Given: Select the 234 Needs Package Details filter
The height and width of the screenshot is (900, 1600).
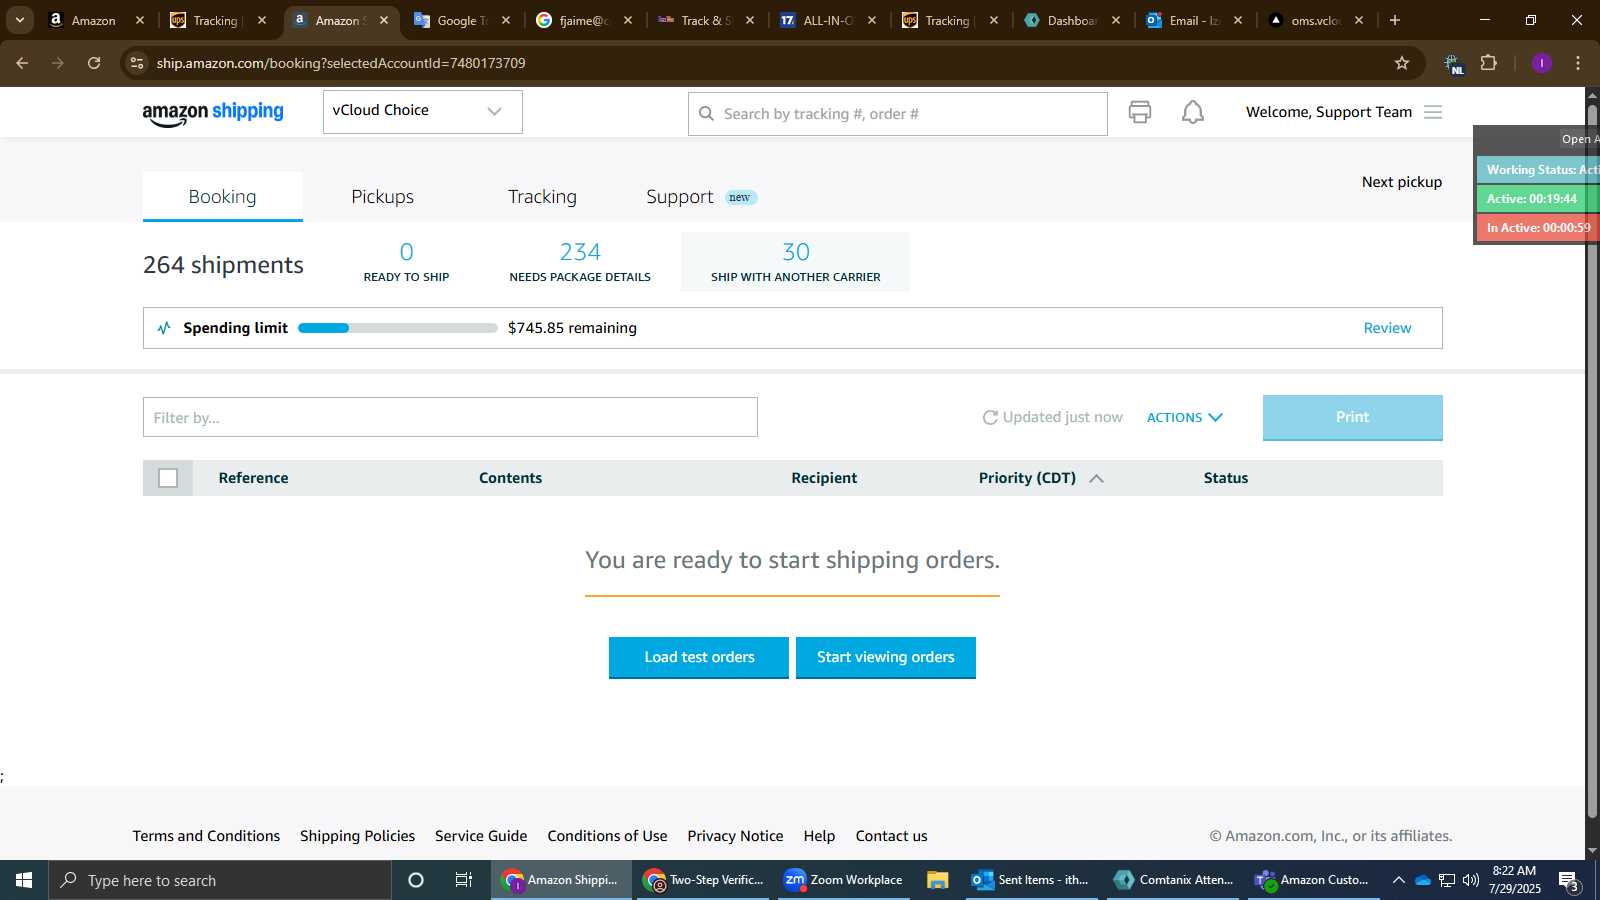Looking at the screenshot, I should tap(580, 262).
